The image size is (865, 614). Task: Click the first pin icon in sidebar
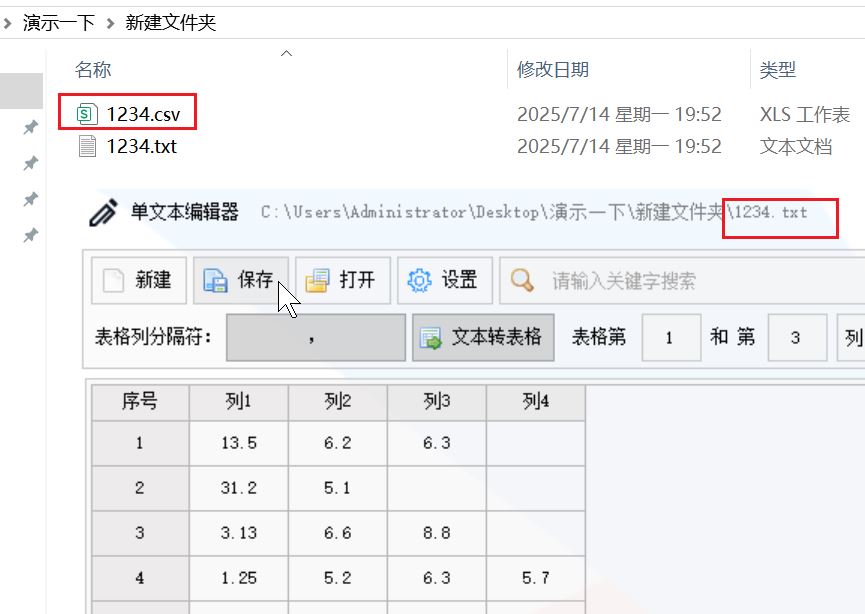(x=31, y=127)
